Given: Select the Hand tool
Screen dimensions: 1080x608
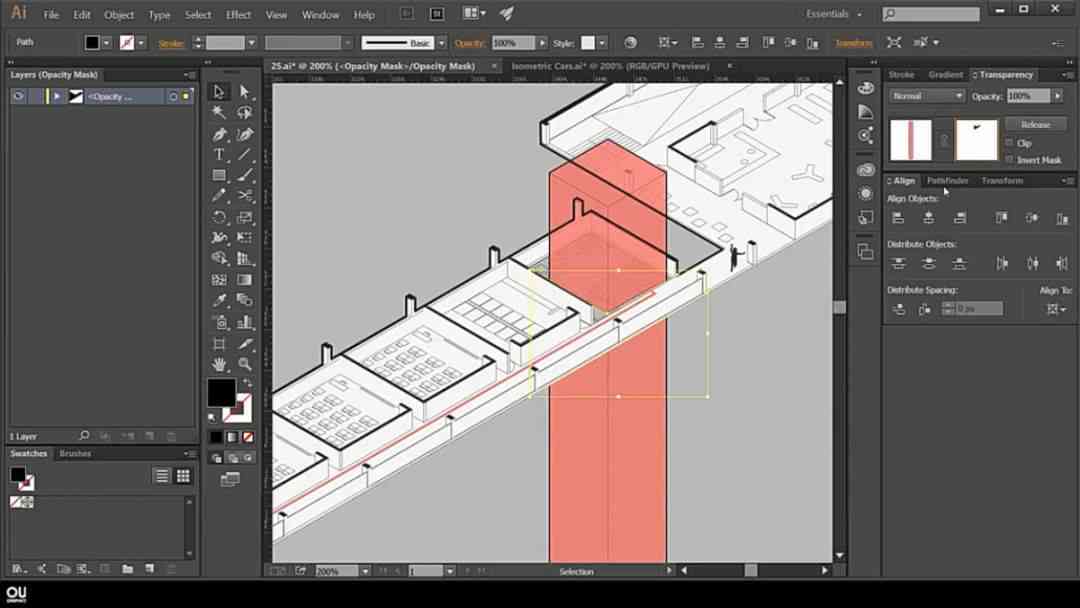Looking at the screenshot, I should 219,364.
